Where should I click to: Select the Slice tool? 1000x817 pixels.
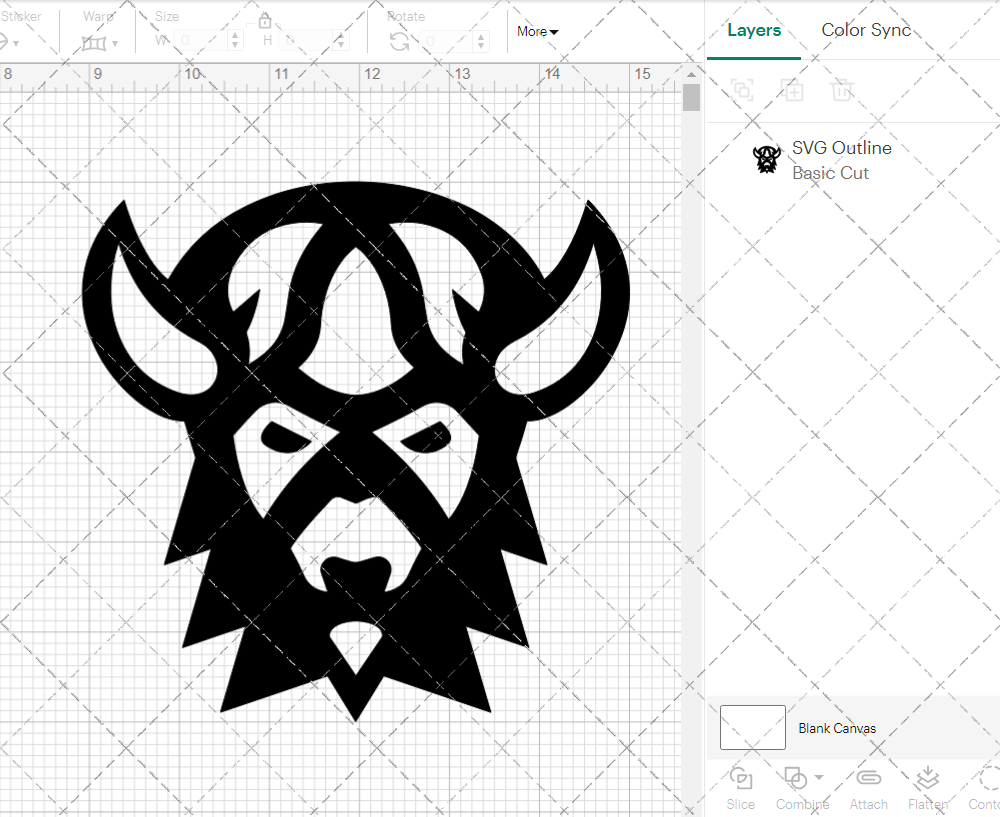click(x=740, y=787)
